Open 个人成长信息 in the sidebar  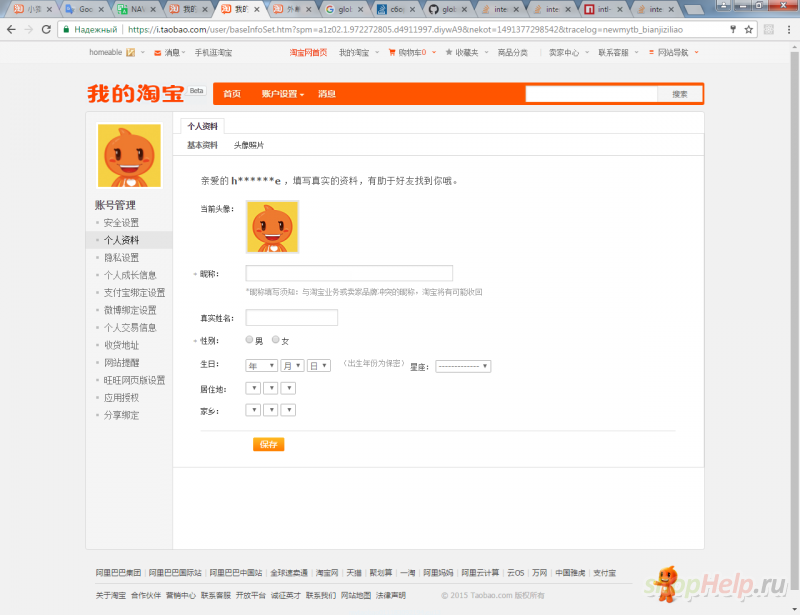tap(130, 275)
